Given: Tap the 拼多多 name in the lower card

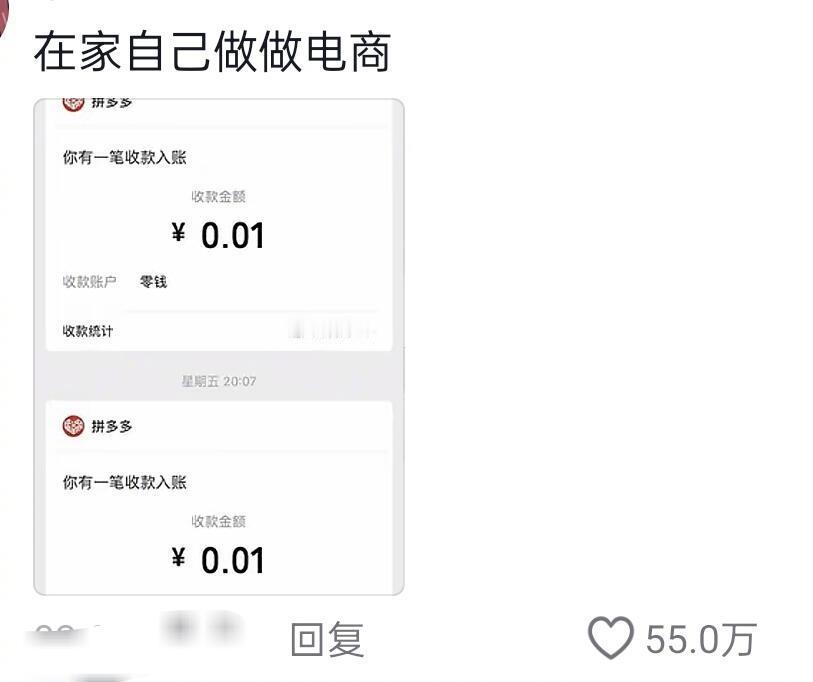Looking at the screenshot, I should tap(111, 426).
